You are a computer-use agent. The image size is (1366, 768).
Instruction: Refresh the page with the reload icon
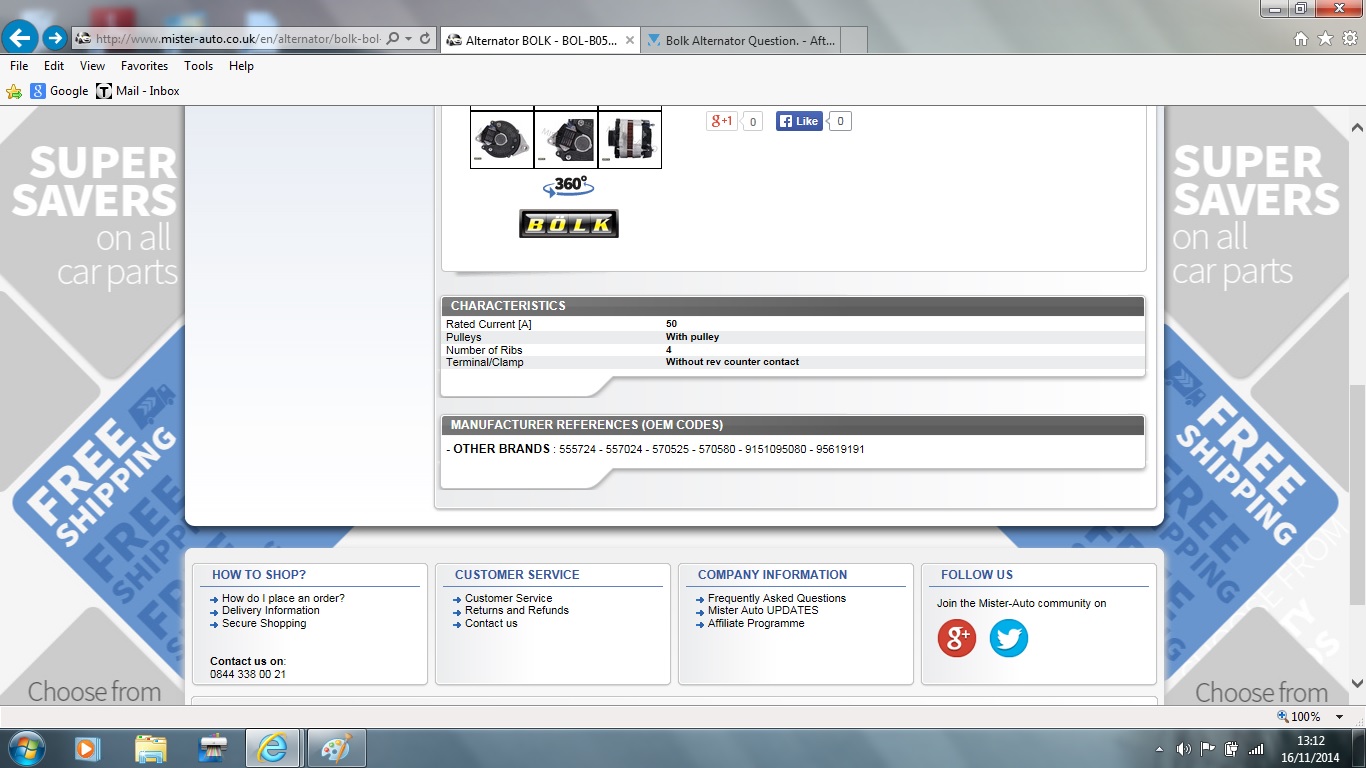click(x=425, y=39)
